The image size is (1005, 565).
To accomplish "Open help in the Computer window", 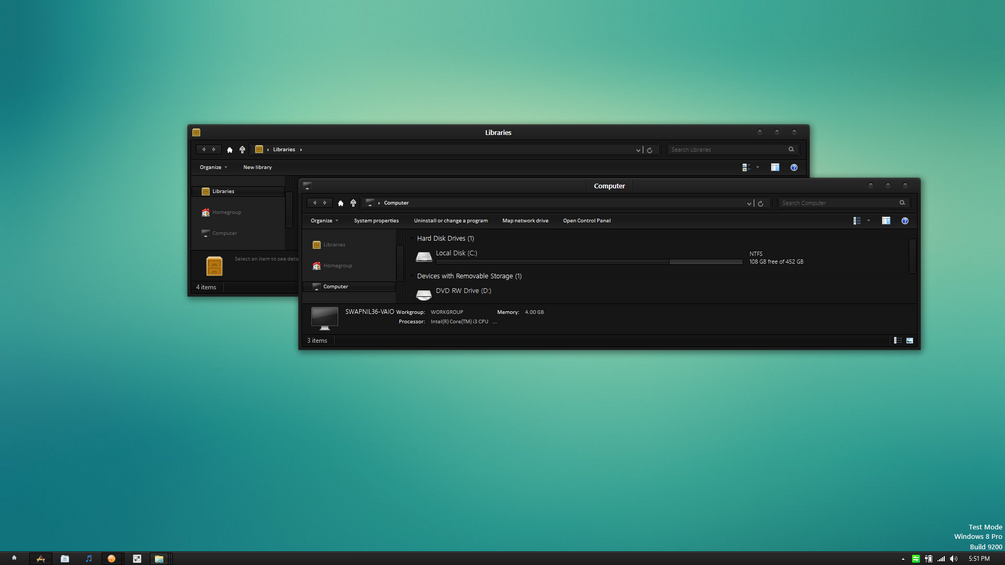I will (904, 221).
